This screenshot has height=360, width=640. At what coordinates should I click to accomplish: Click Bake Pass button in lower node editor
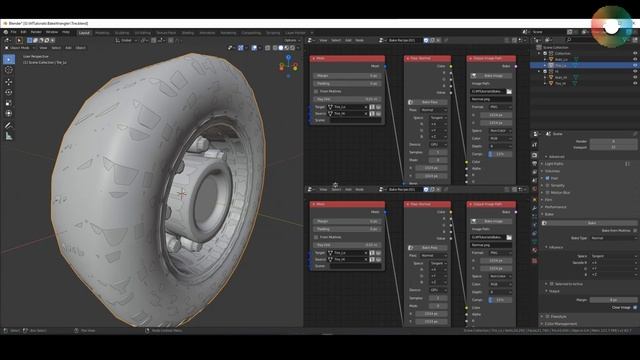click(x=427, y=248)
